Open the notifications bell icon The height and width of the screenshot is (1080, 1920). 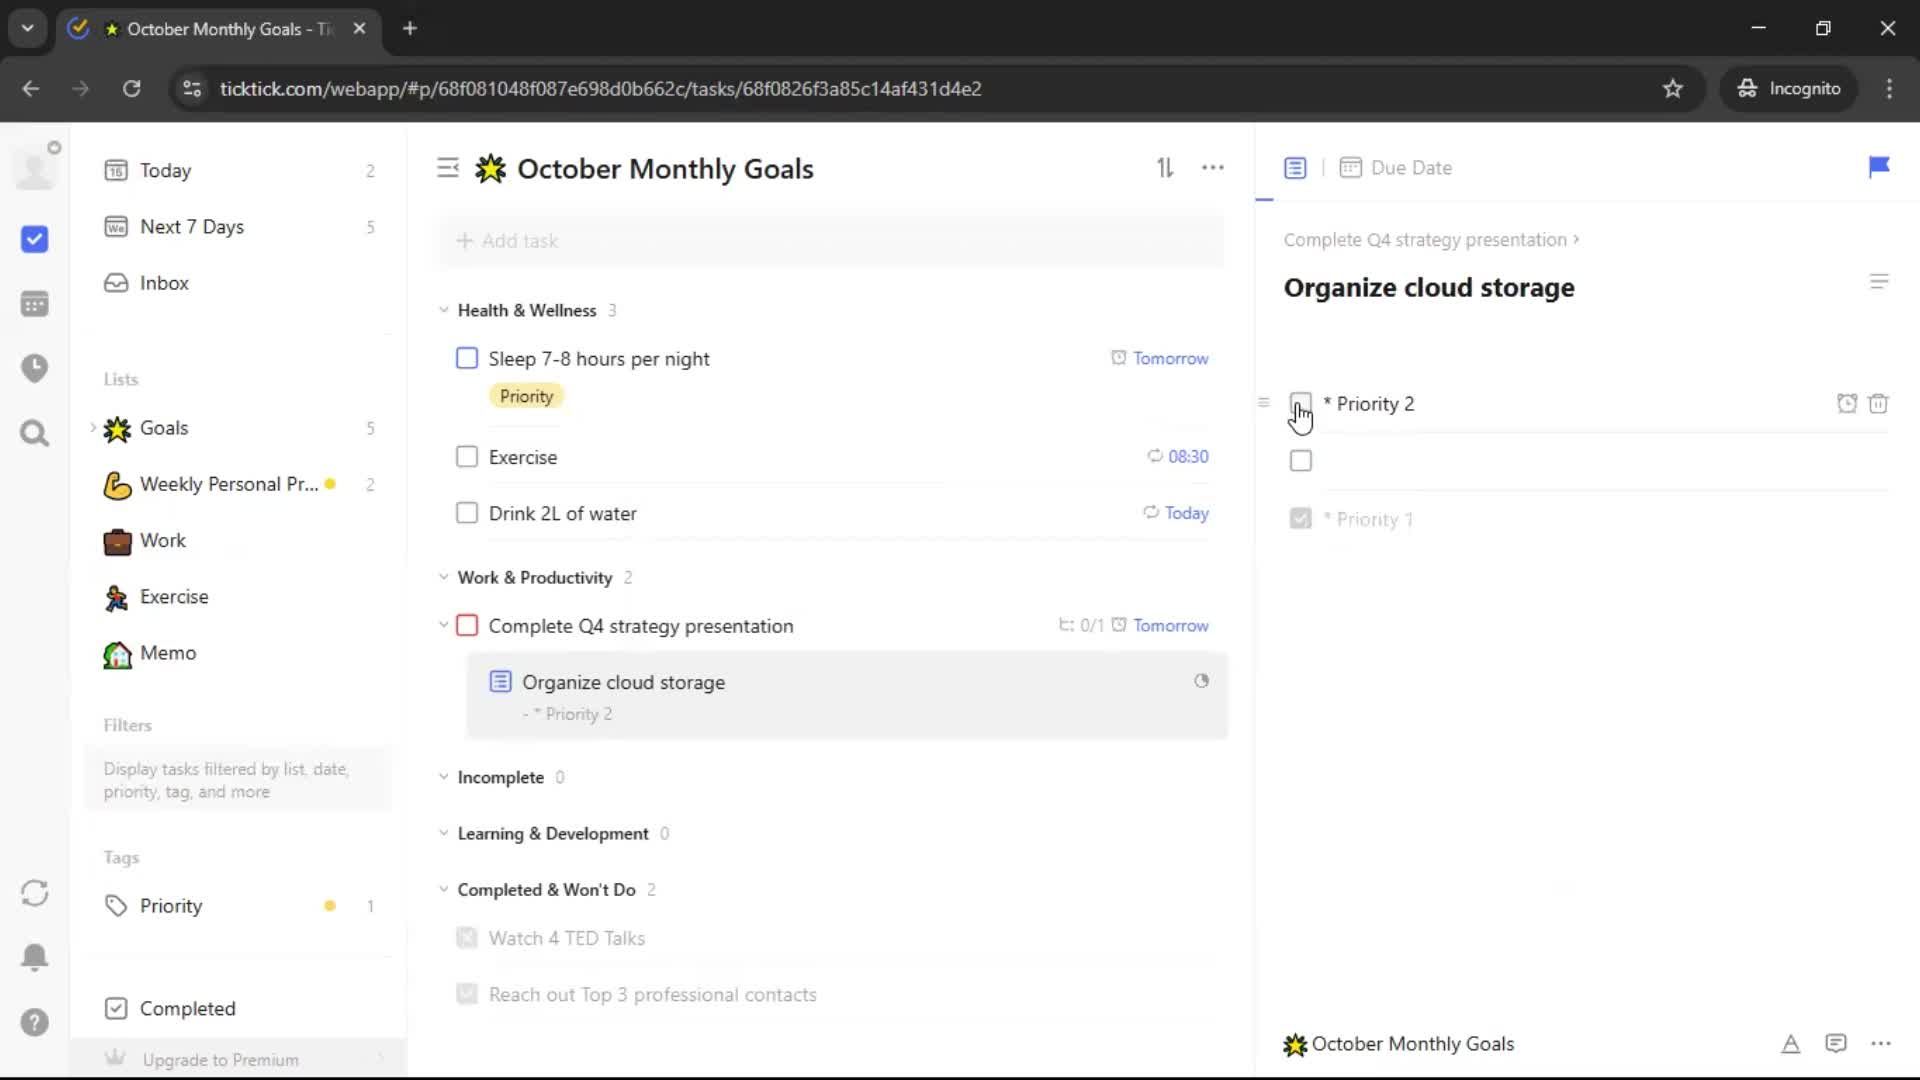tap(35, 957)
